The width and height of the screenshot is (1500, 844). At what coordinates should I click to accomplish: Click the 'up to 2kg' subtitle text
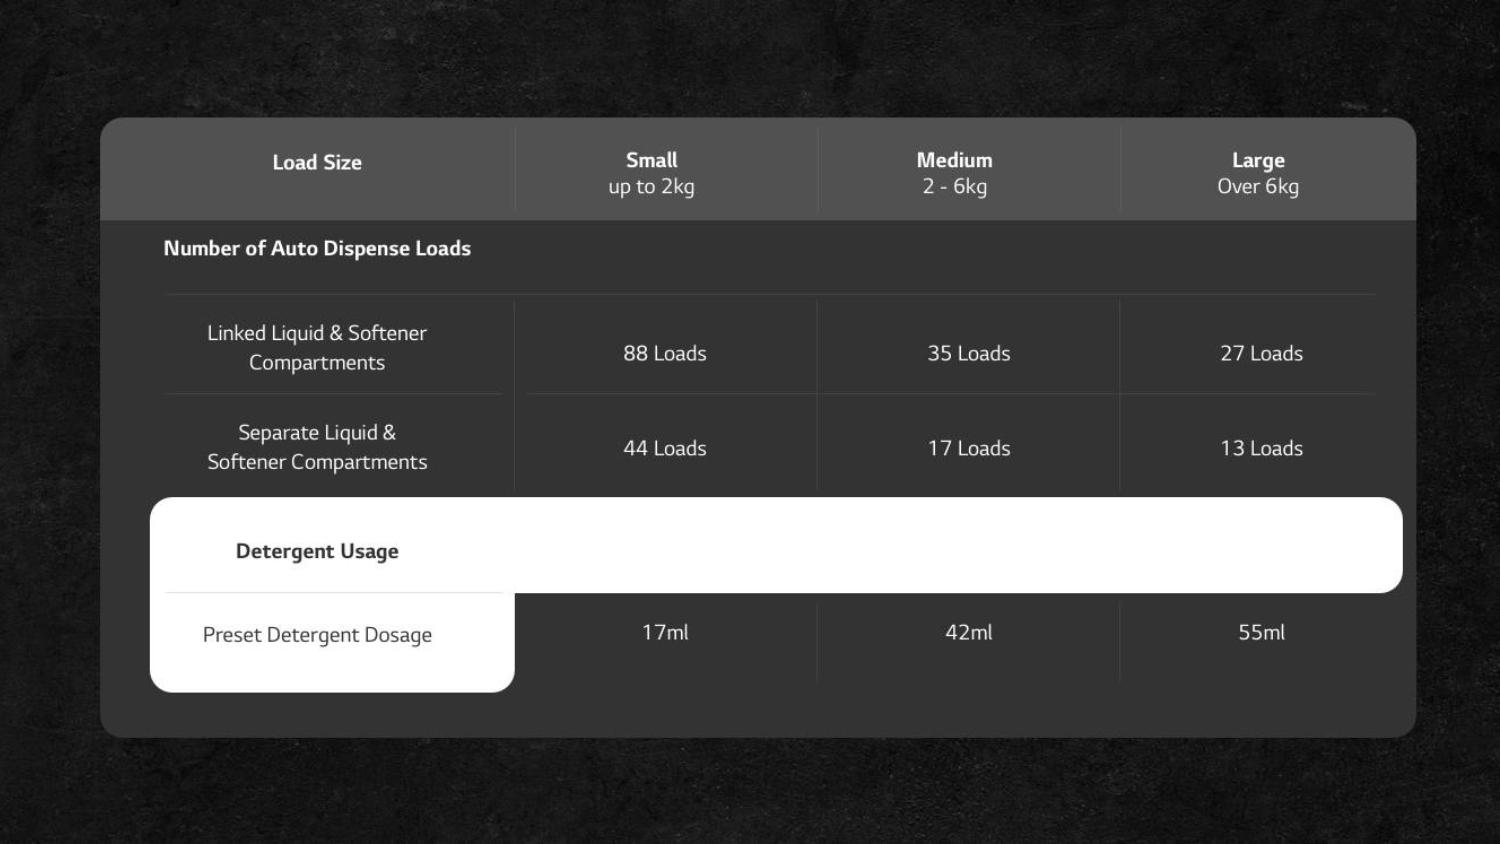click(x=651, y=187)
